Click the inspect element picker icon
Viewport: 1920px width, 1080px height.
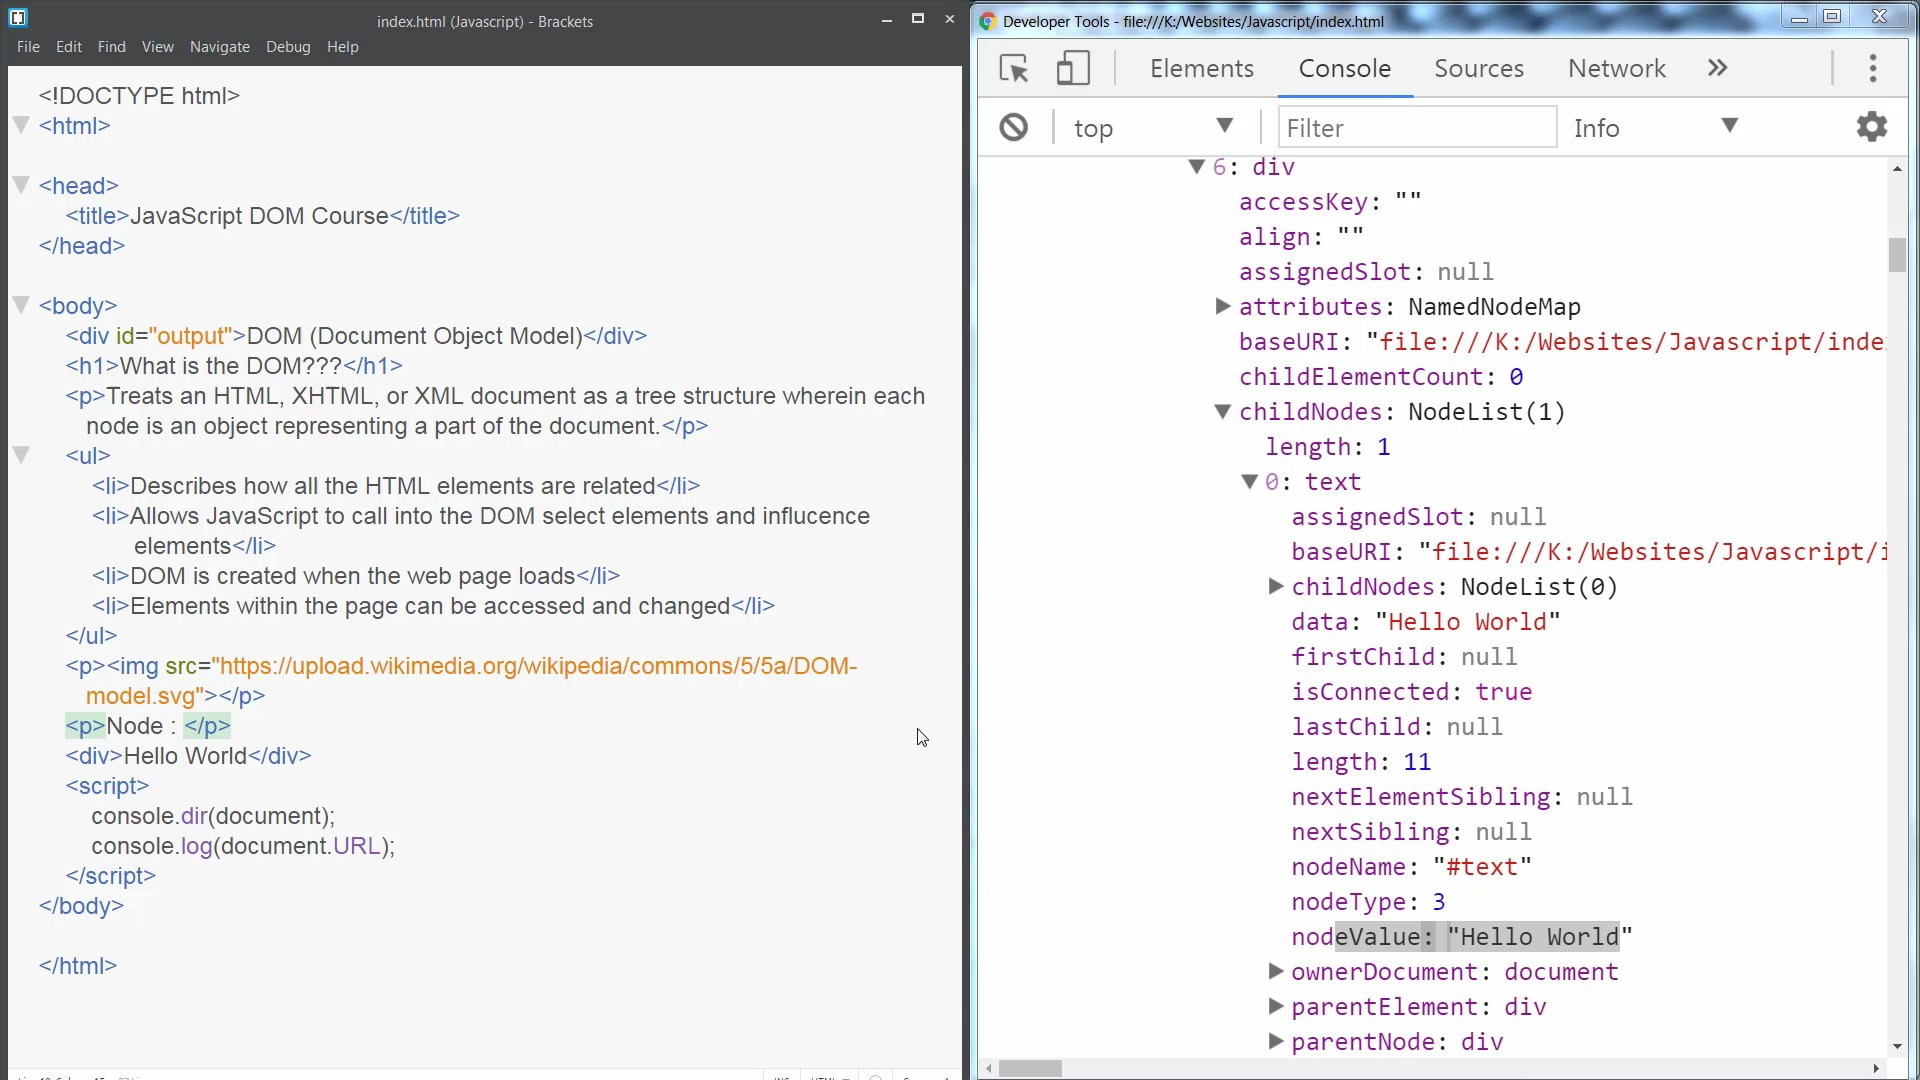[1014, 68]
